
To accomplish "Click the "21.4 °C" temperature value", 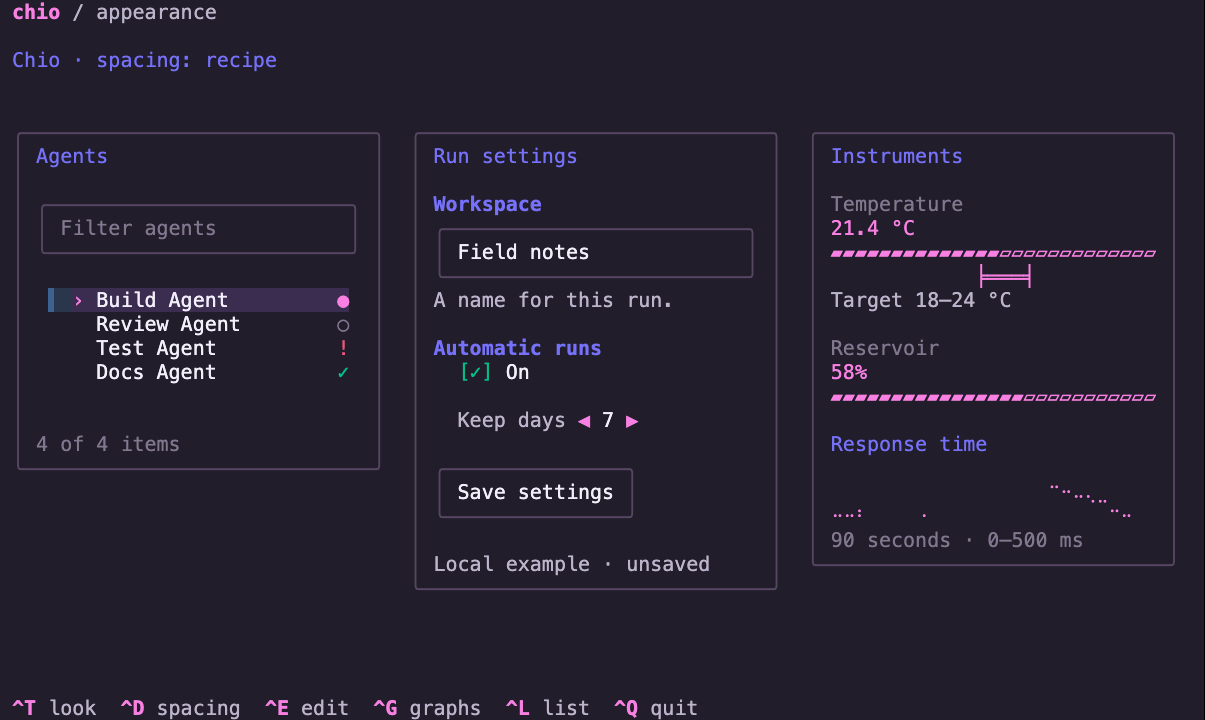I will pyautogui.click(x=873, y=228).
